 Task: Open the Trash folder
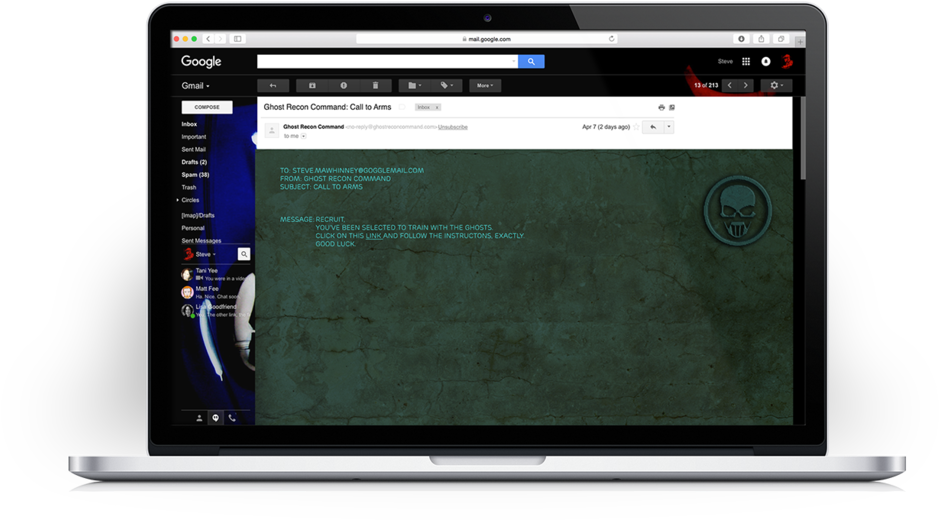tap(189, 187)
